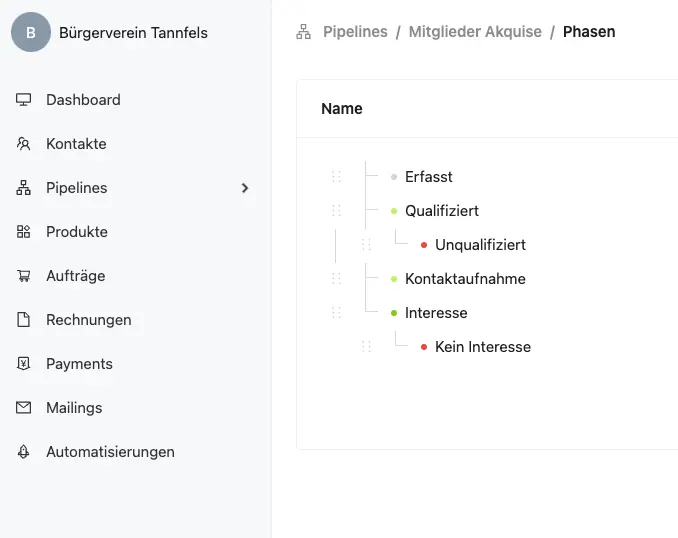Viewport: 678px width, 538px height.
Task: Select the Kein Interesse phase row
Action: point(483,347)
